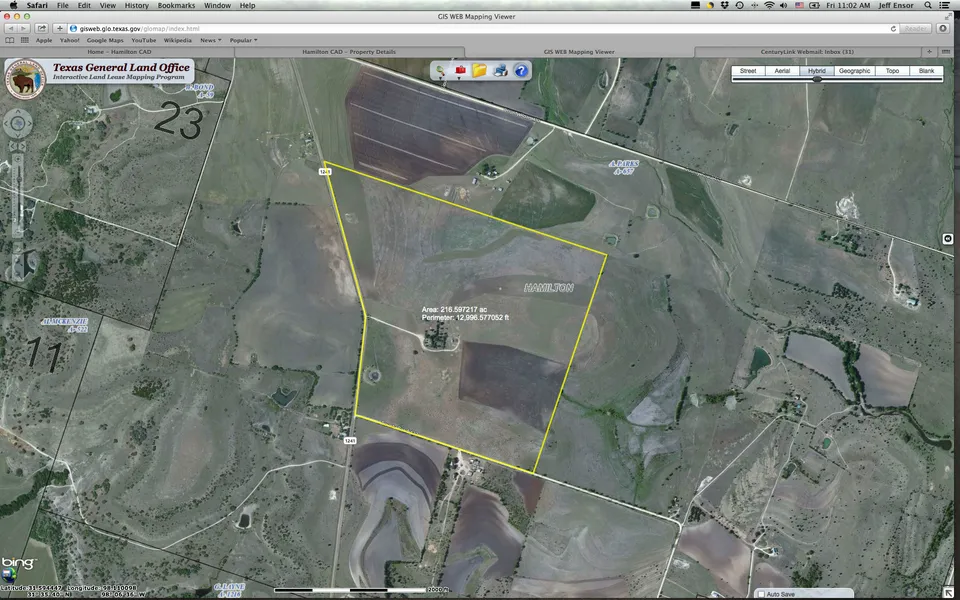Switch basemap to Topo

coord(892,71)
